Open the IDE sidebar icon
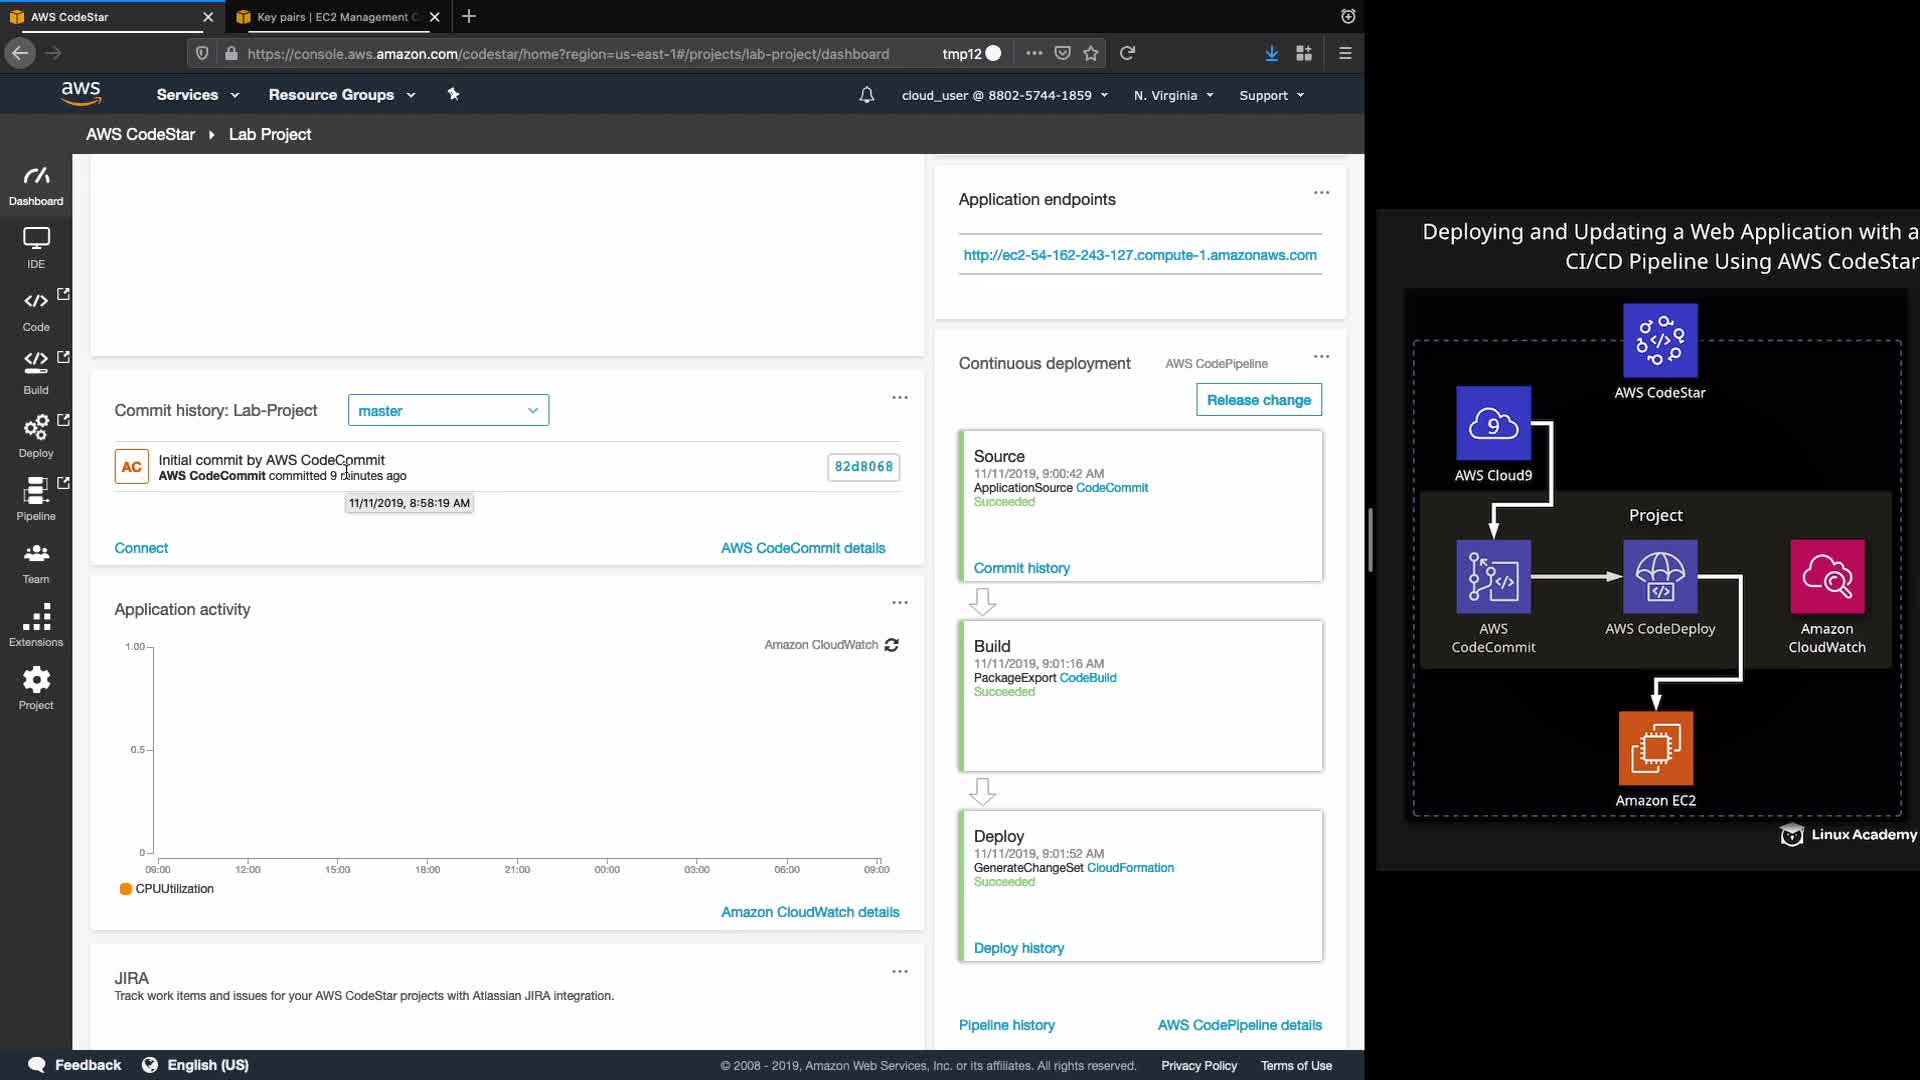The width and height of the screenshot is (1920, 1080). [x=36, y=247]
